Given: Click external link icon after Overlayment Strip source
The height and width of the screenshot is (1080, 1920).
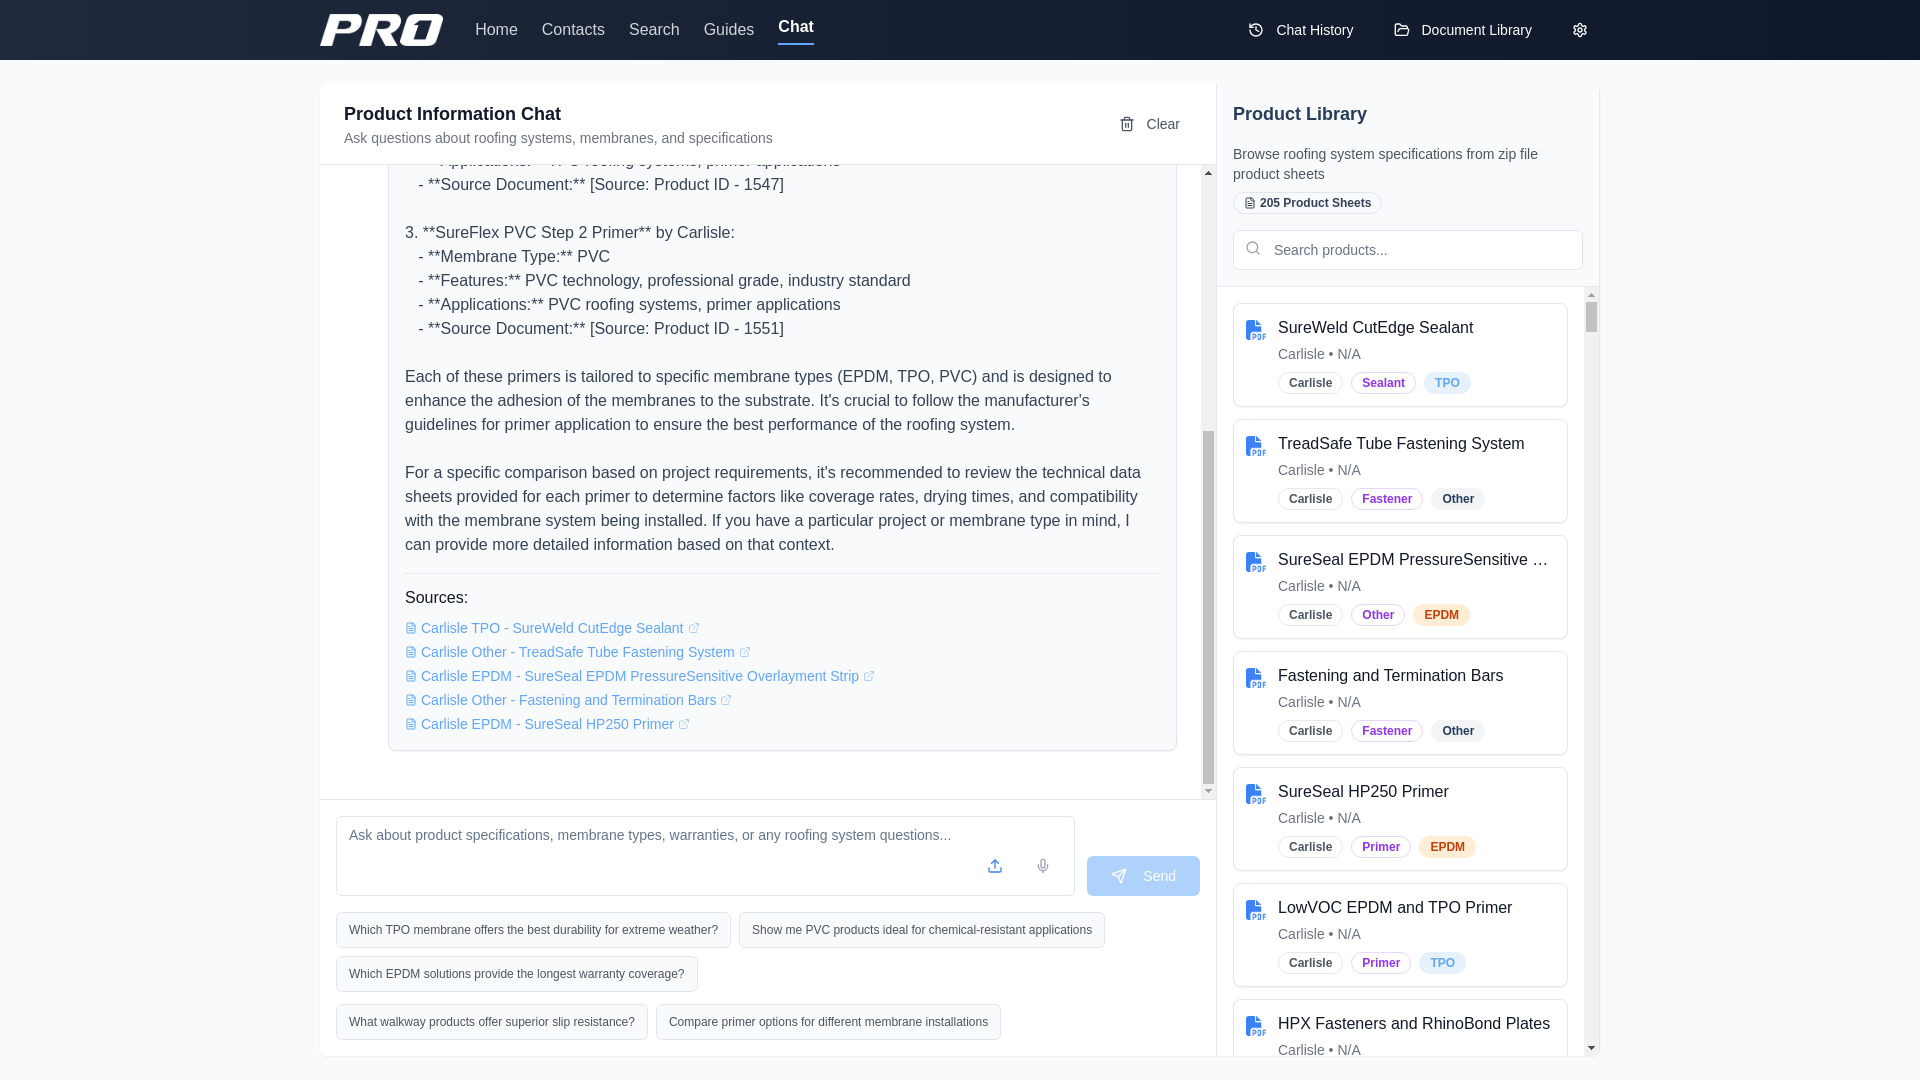Looking at the screenshot, I should click(869, 677).
